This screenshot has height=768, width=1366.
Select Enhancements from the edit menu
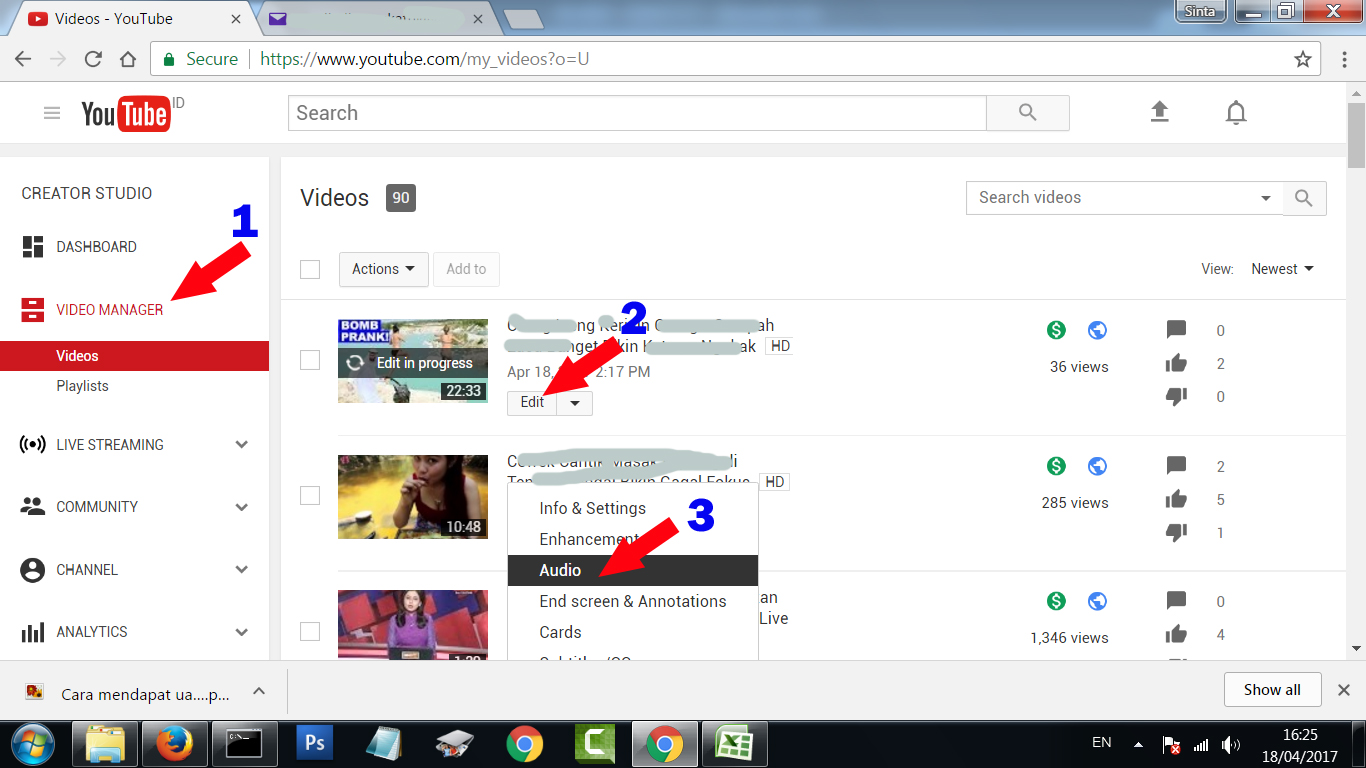[632, 539]
